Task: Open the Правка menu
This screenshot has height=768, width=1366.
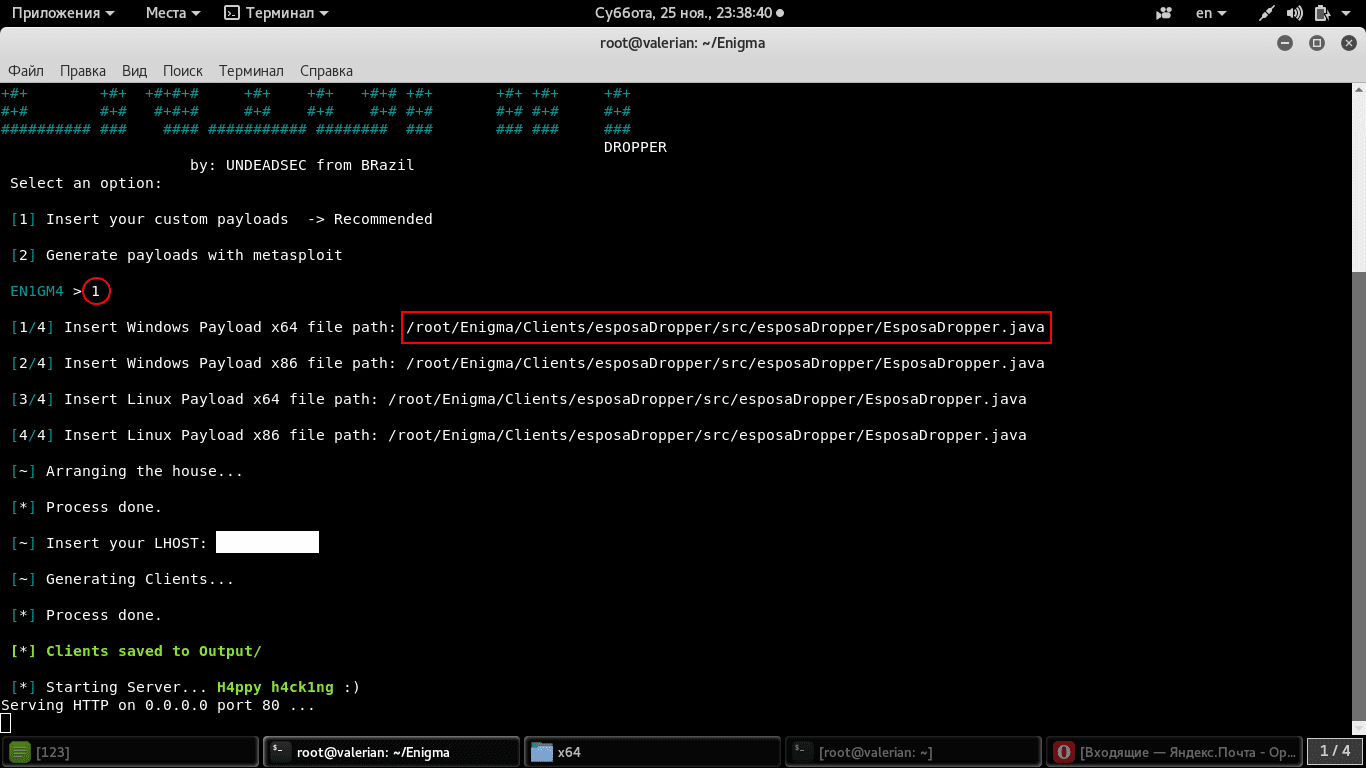Action: (83, 71)
